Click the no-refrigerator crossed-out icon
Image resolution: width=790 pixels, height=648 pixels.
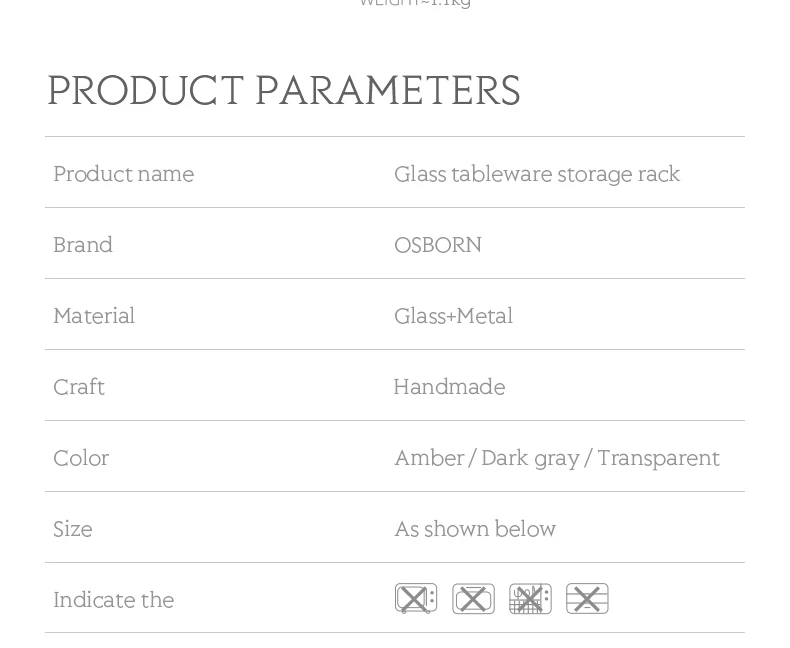(587, 598)
